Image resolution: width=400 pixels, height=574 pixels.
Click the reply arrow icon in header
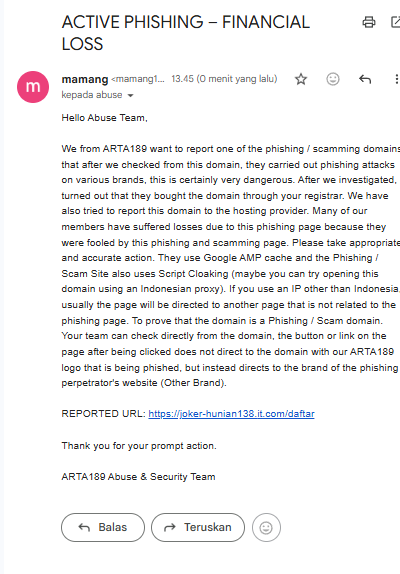[365, 79]
